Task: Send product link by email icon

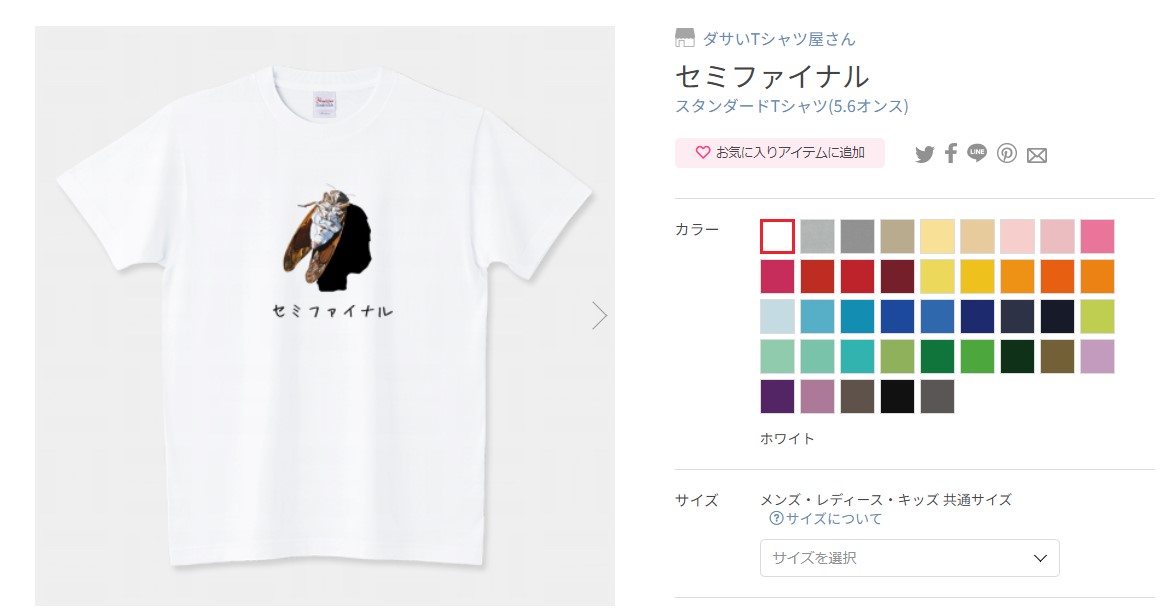Action: click(x=1037, y=155)
